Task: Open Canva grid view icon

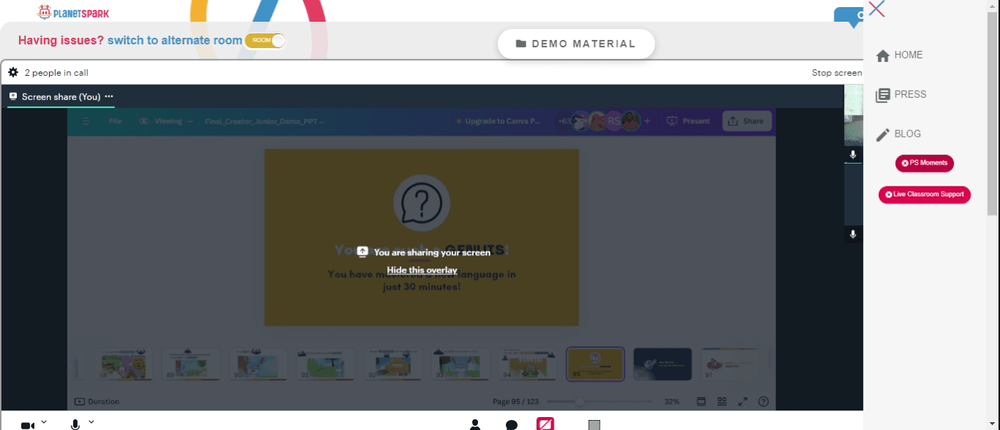Action: tap(722, 402)
